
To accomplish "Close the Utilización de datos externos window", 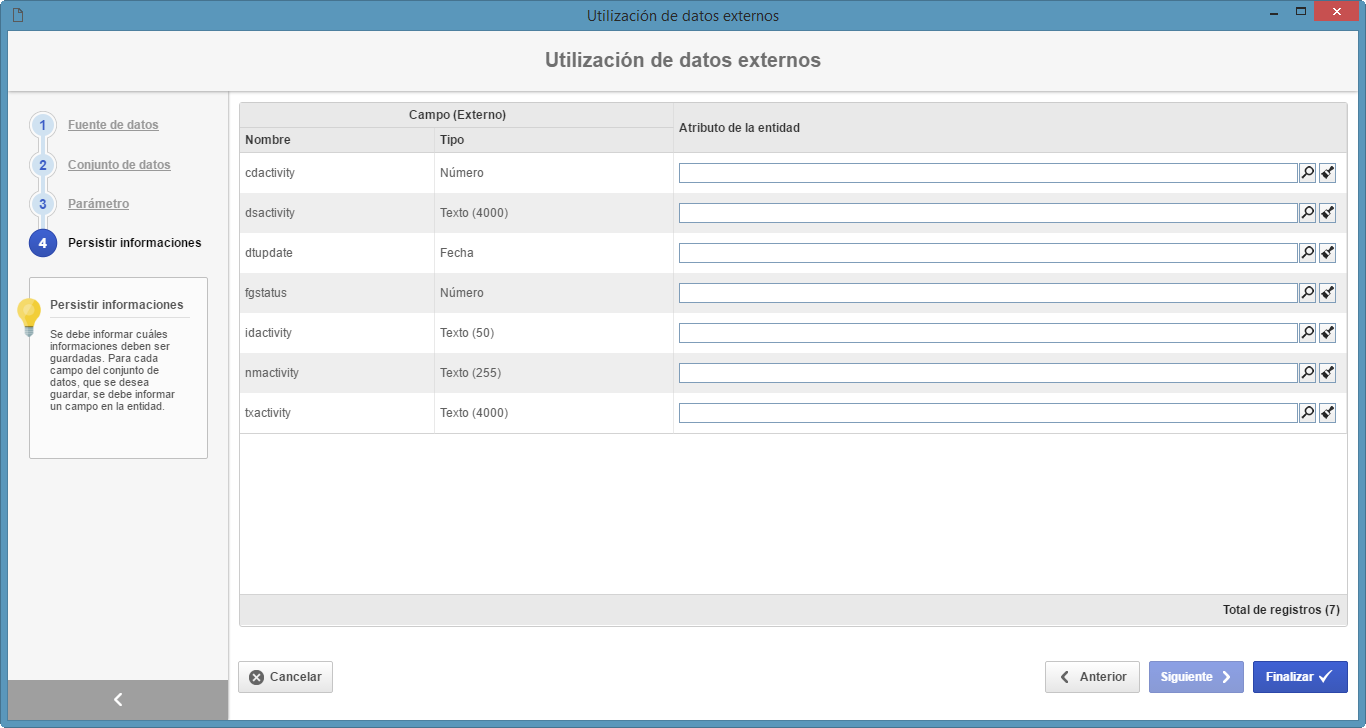I will (x=1337, y=12).
